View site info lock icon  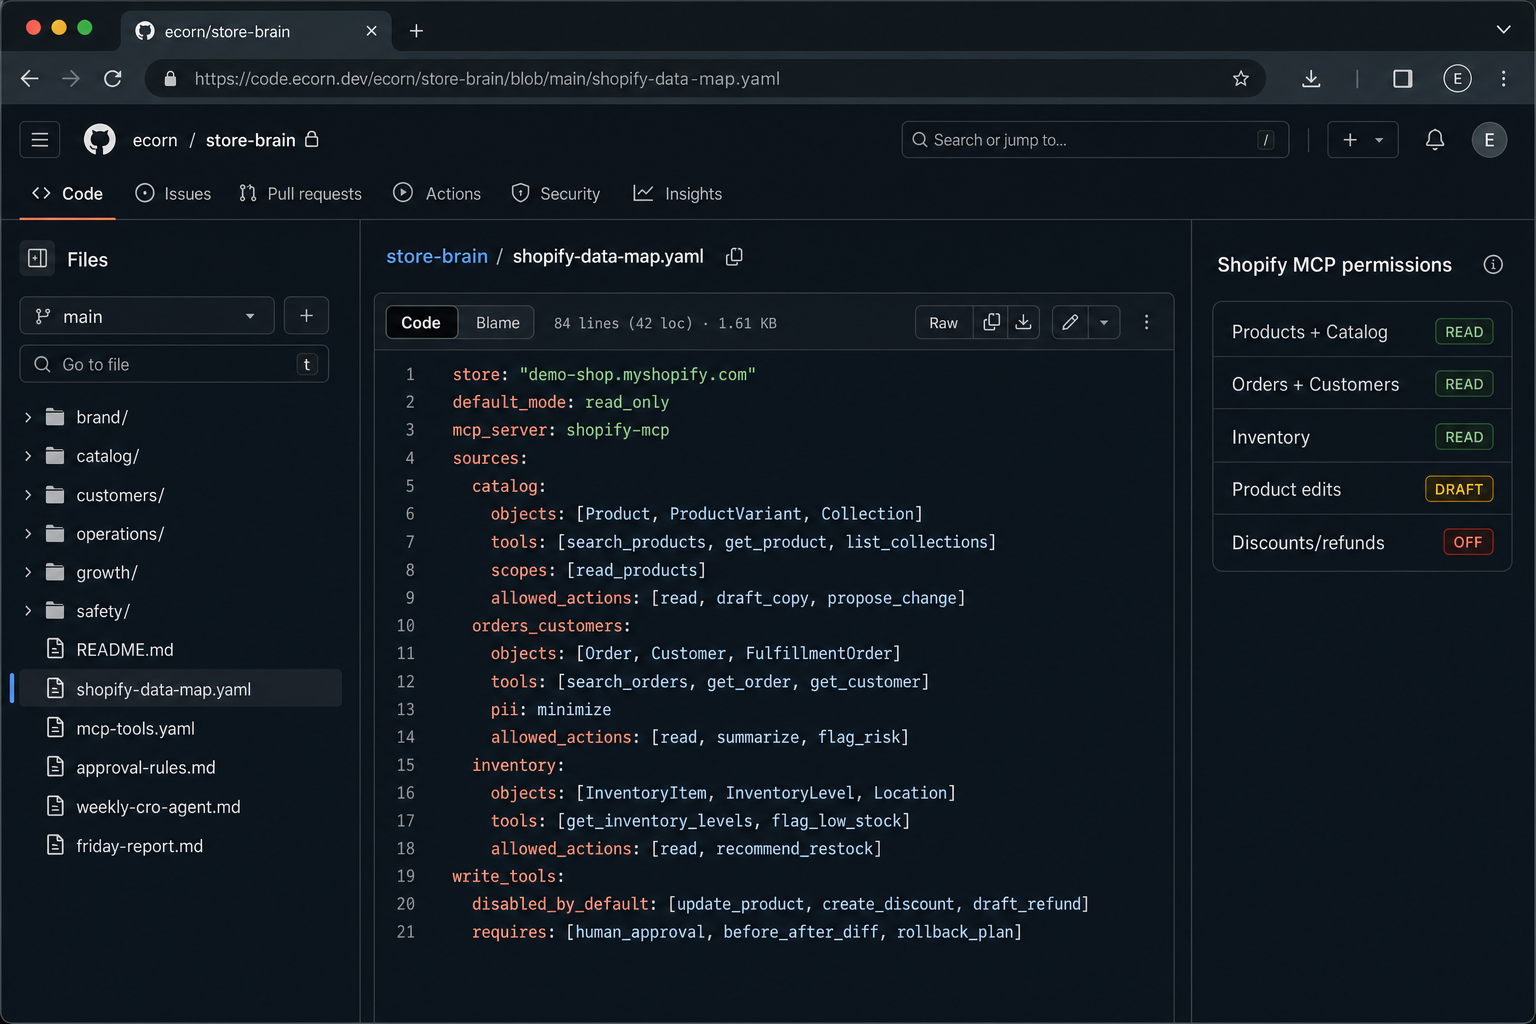click(170, 78)
